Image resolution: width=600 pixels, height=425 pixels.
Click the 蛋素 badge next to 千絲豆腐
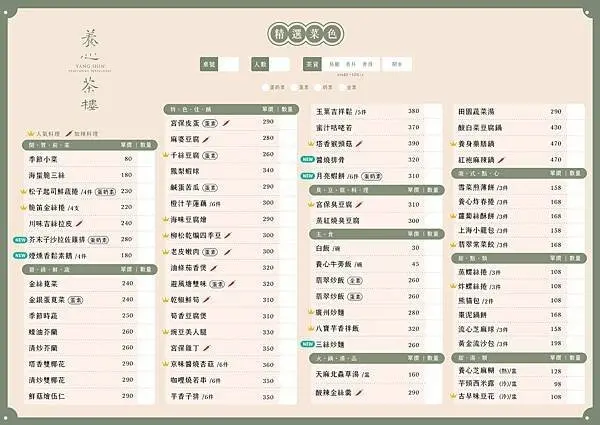click(211, 155)
